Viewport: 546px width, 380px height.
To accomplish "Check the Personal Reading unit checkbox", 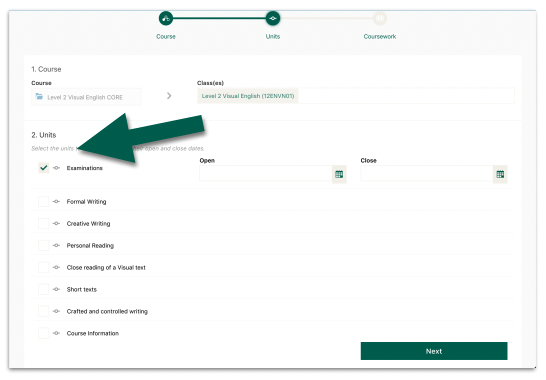I will 44,245.
